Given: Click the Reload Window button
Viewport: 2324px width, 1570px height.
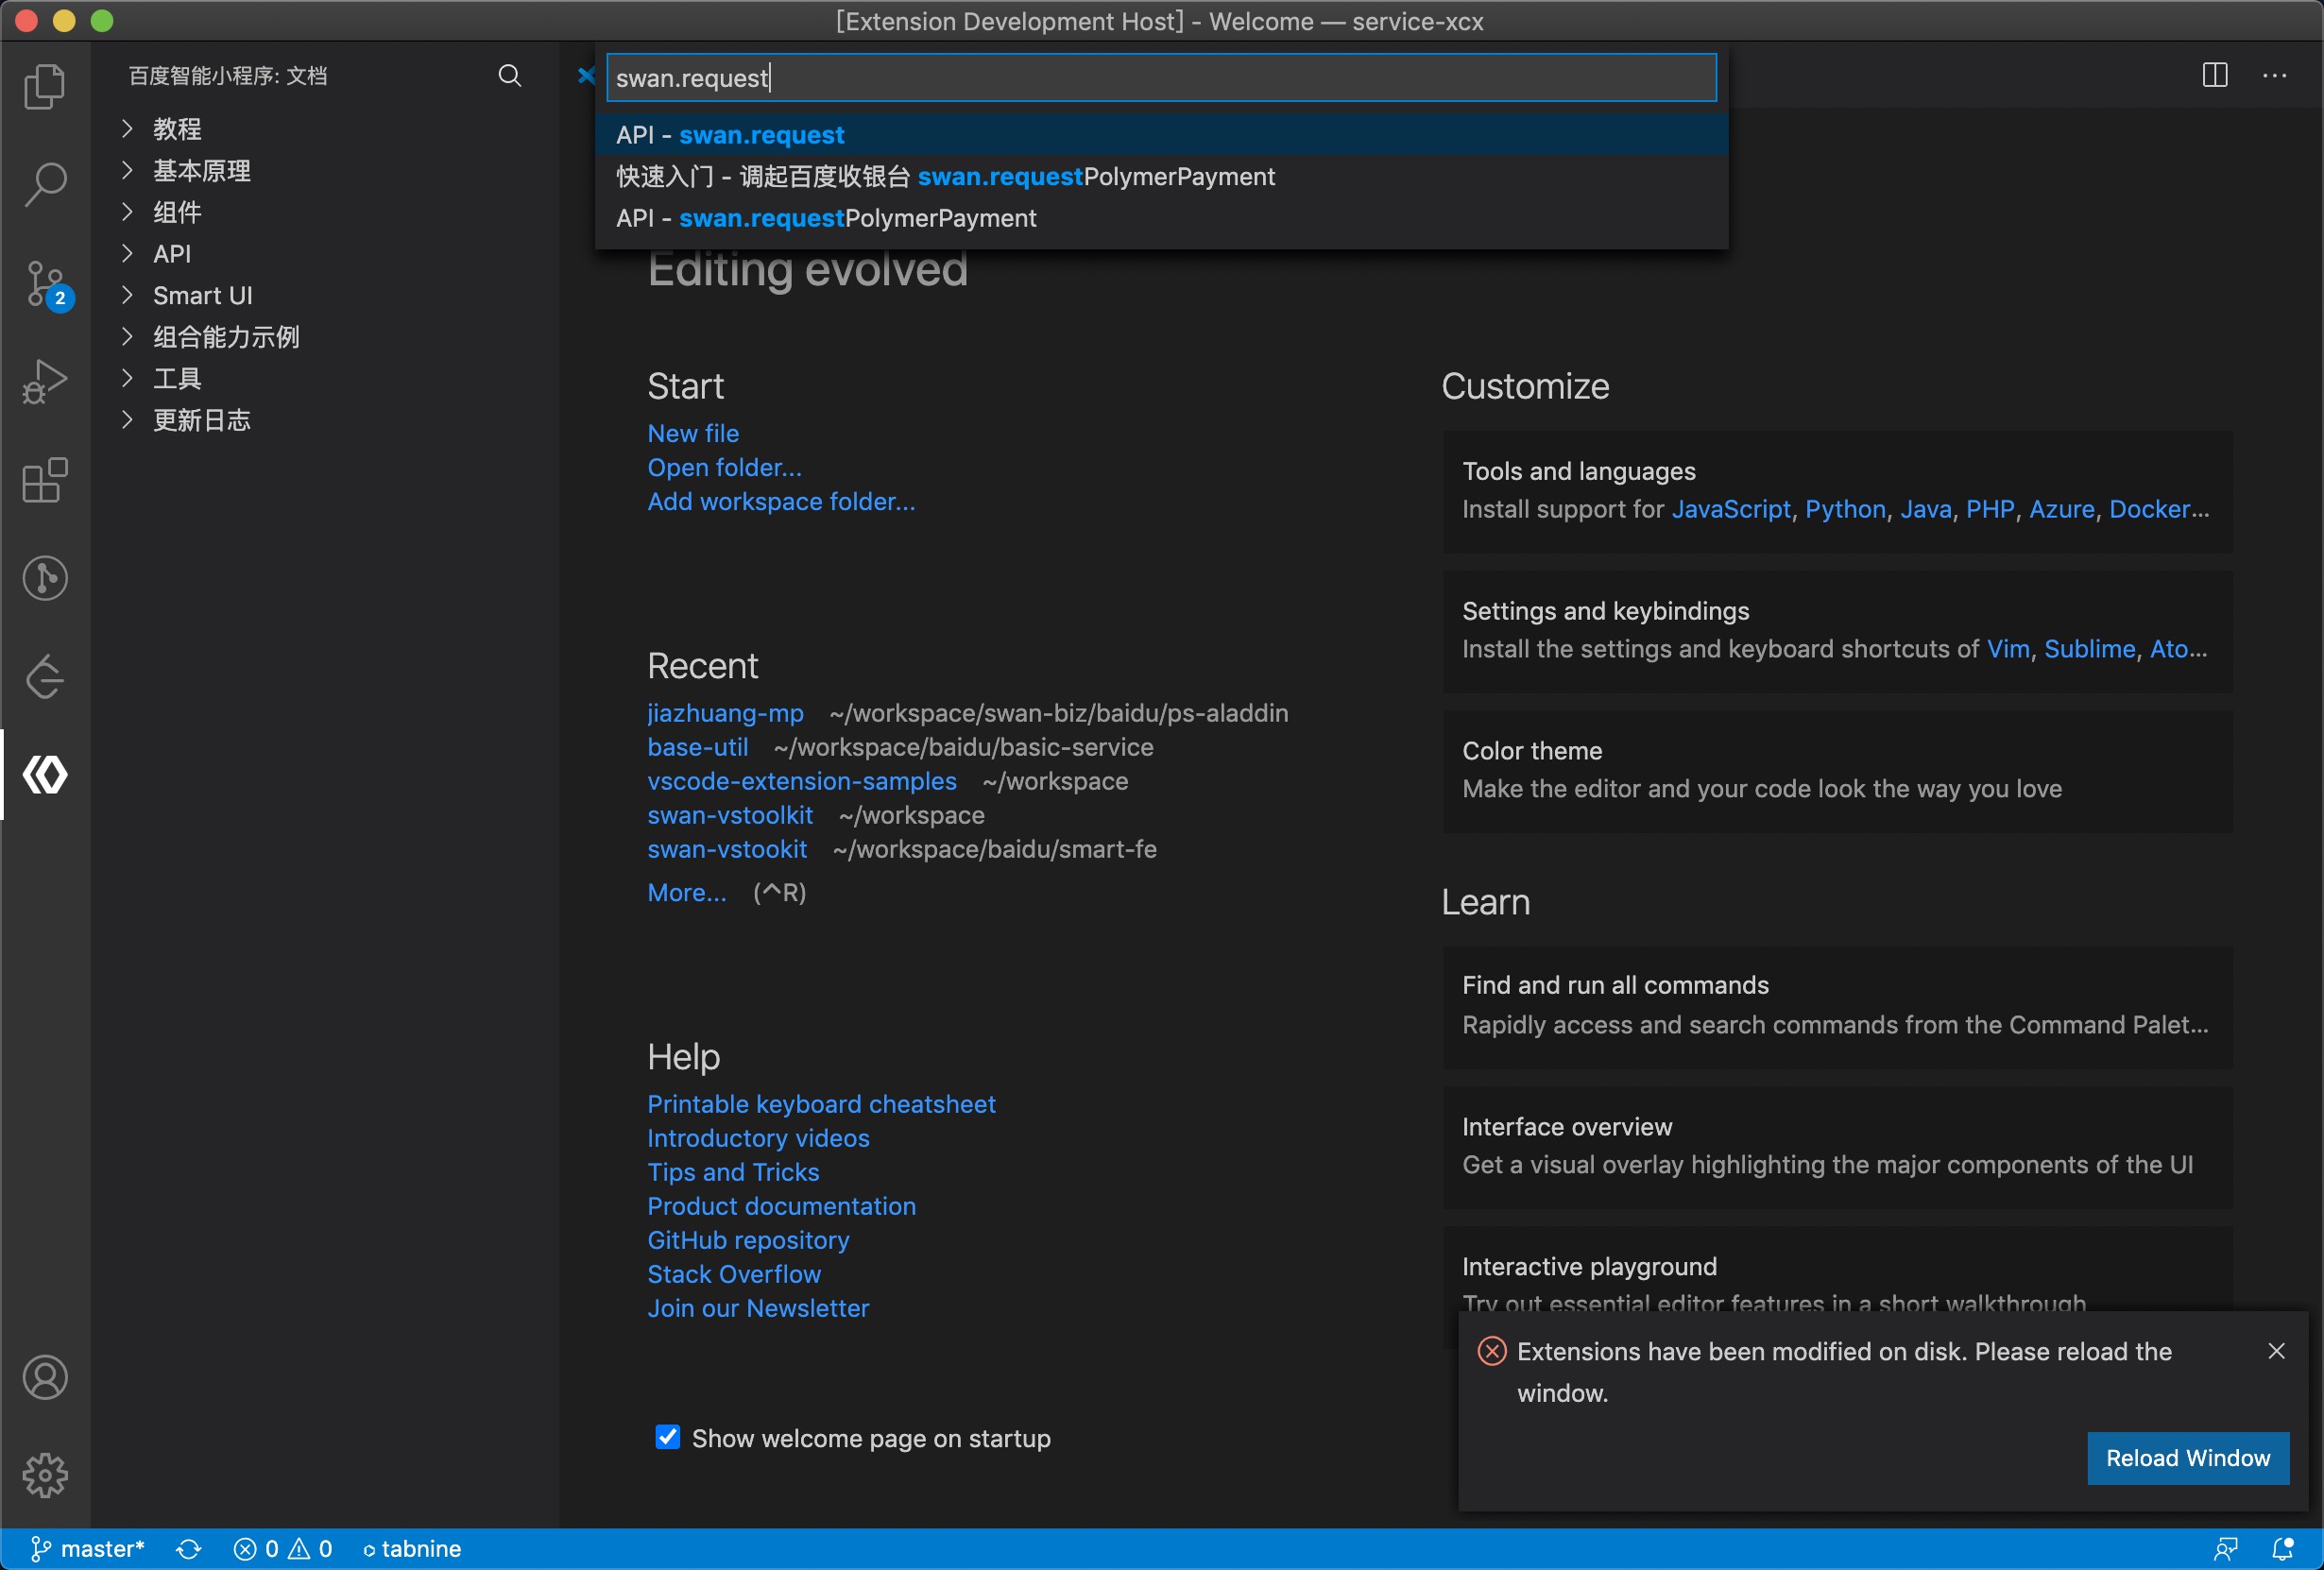Looking at the screenshot, I should (2187, 1458).
